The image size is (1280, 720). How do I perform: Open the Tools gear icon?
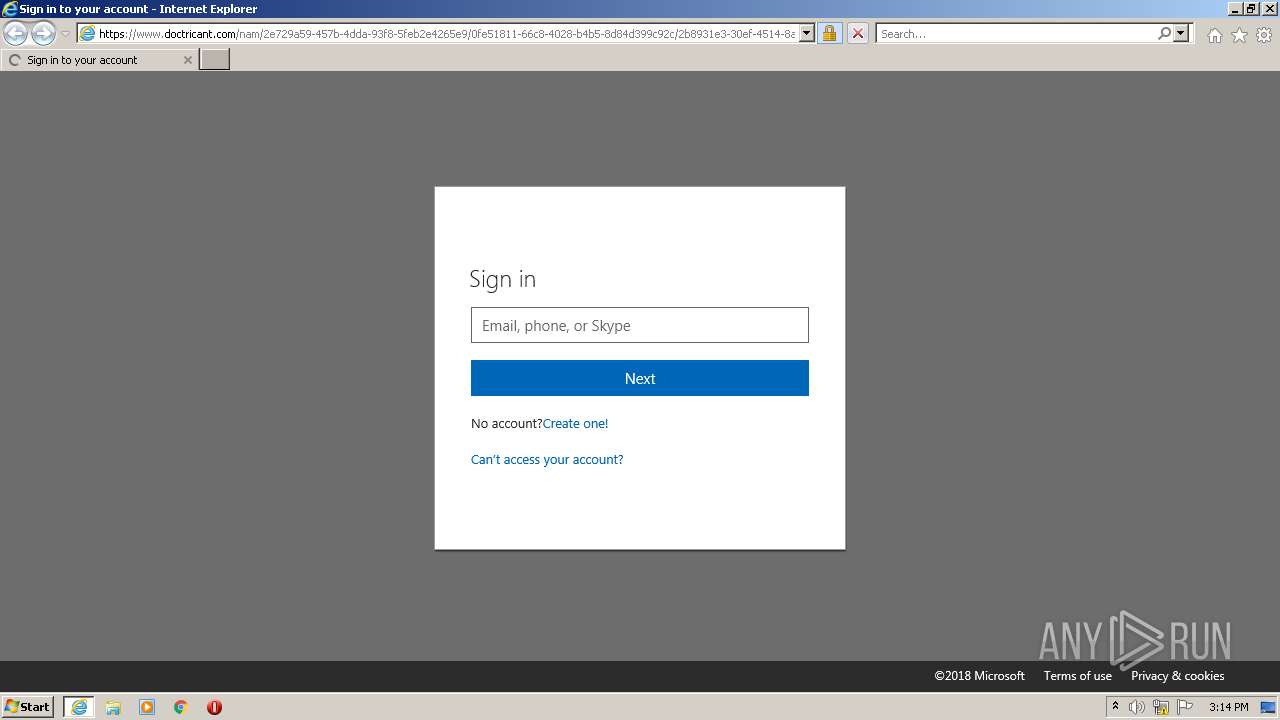tap(1264, 35)
